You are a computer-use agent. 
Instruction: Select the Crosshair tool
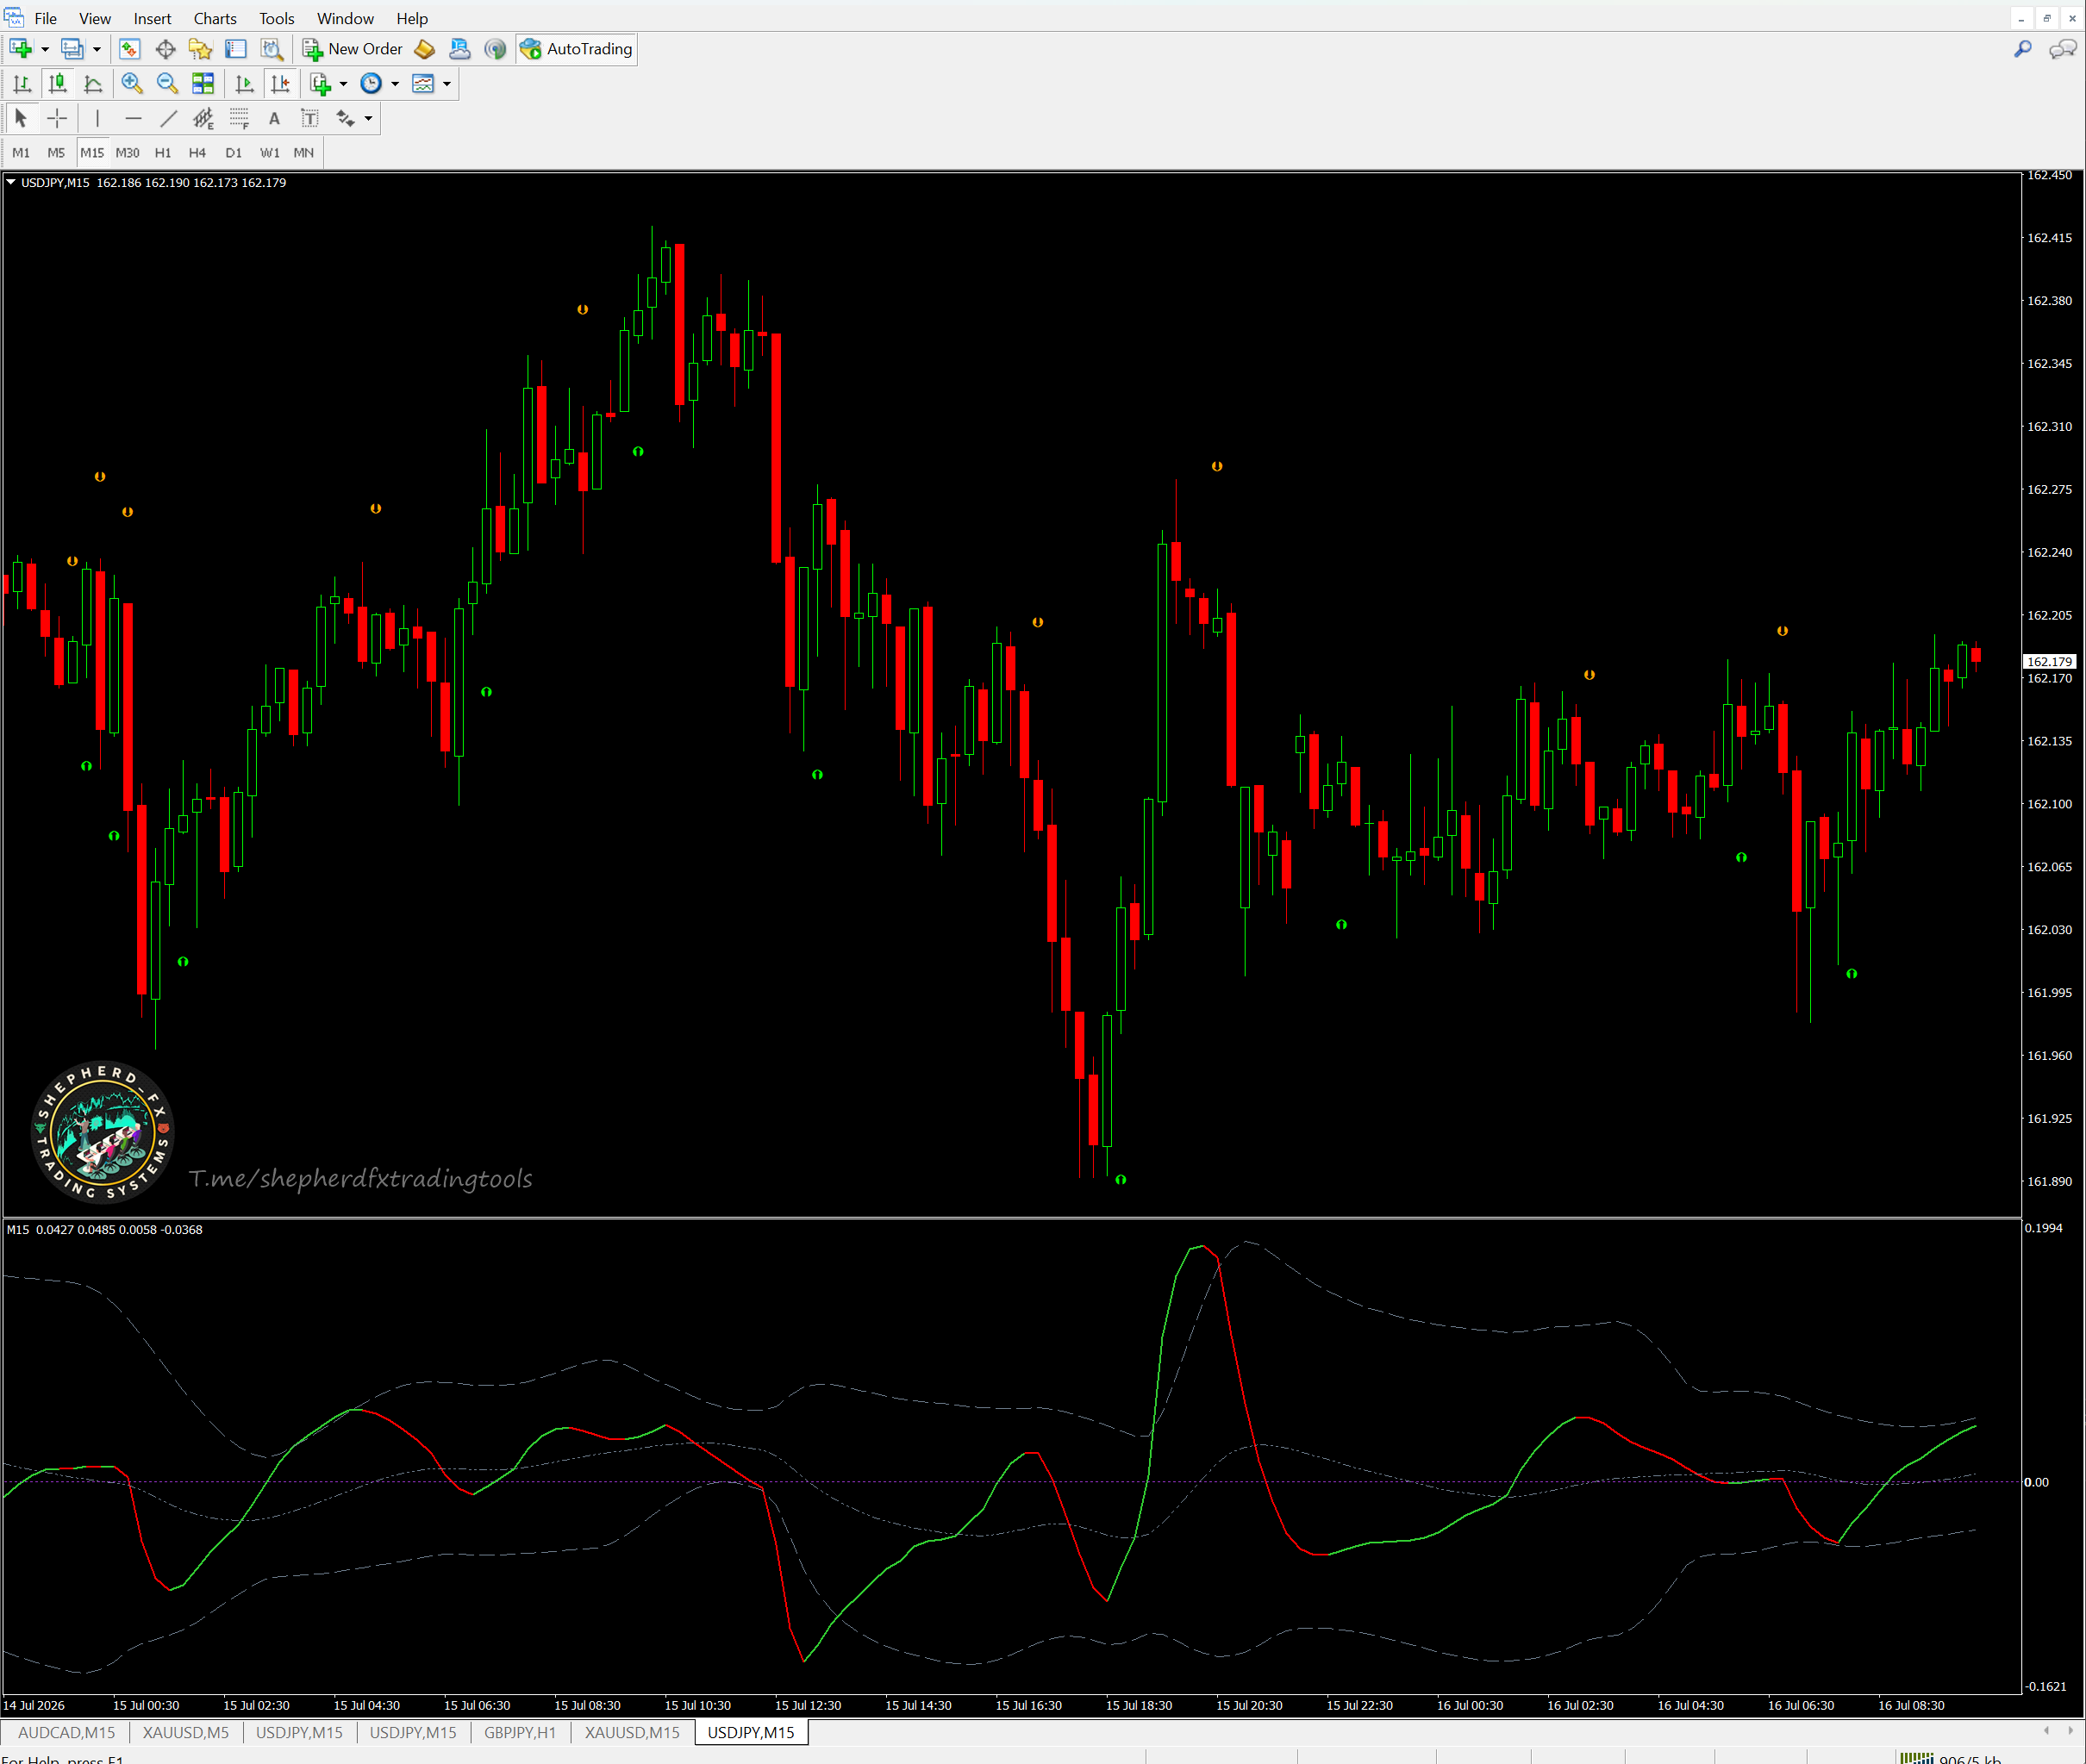tap(57, 119)
